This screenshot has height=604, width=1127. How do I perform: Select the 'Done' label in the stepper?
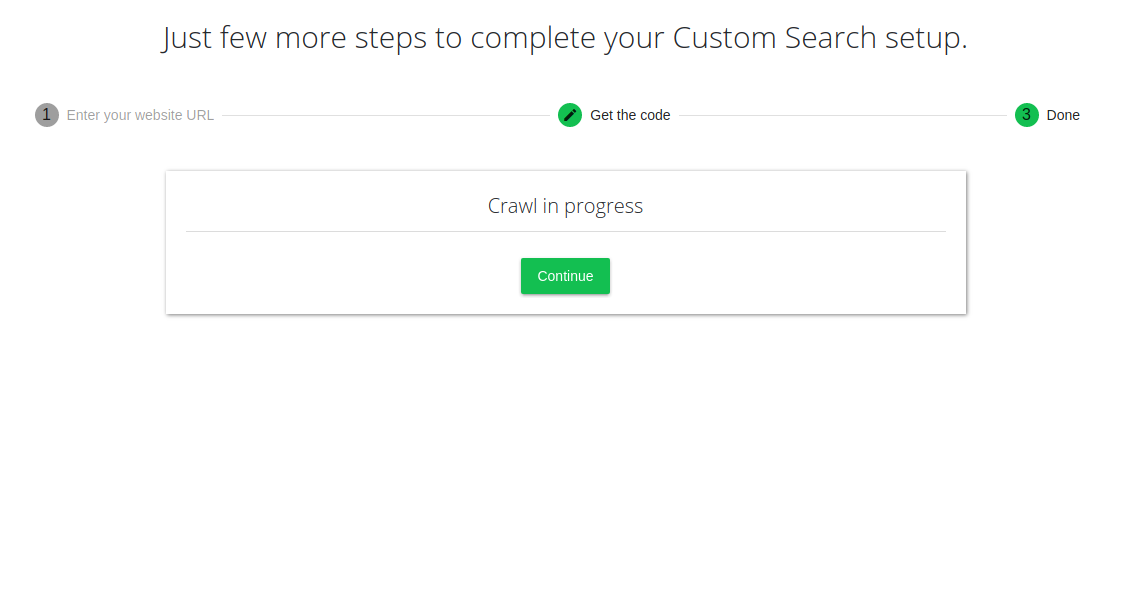(1064, 115)
